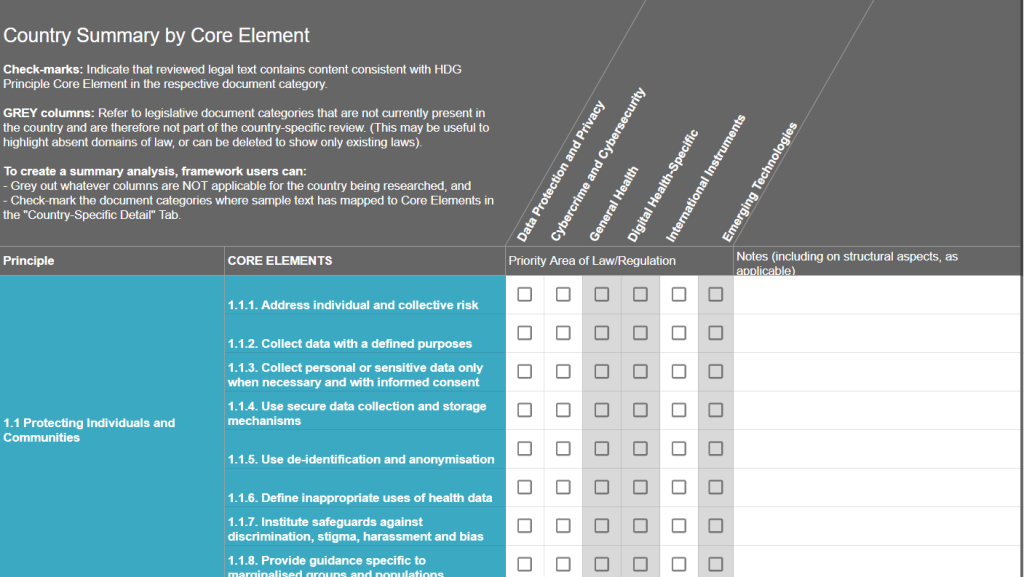Check General Health box for 1.1.3
Screen dimensions: 1024x577
602,371
